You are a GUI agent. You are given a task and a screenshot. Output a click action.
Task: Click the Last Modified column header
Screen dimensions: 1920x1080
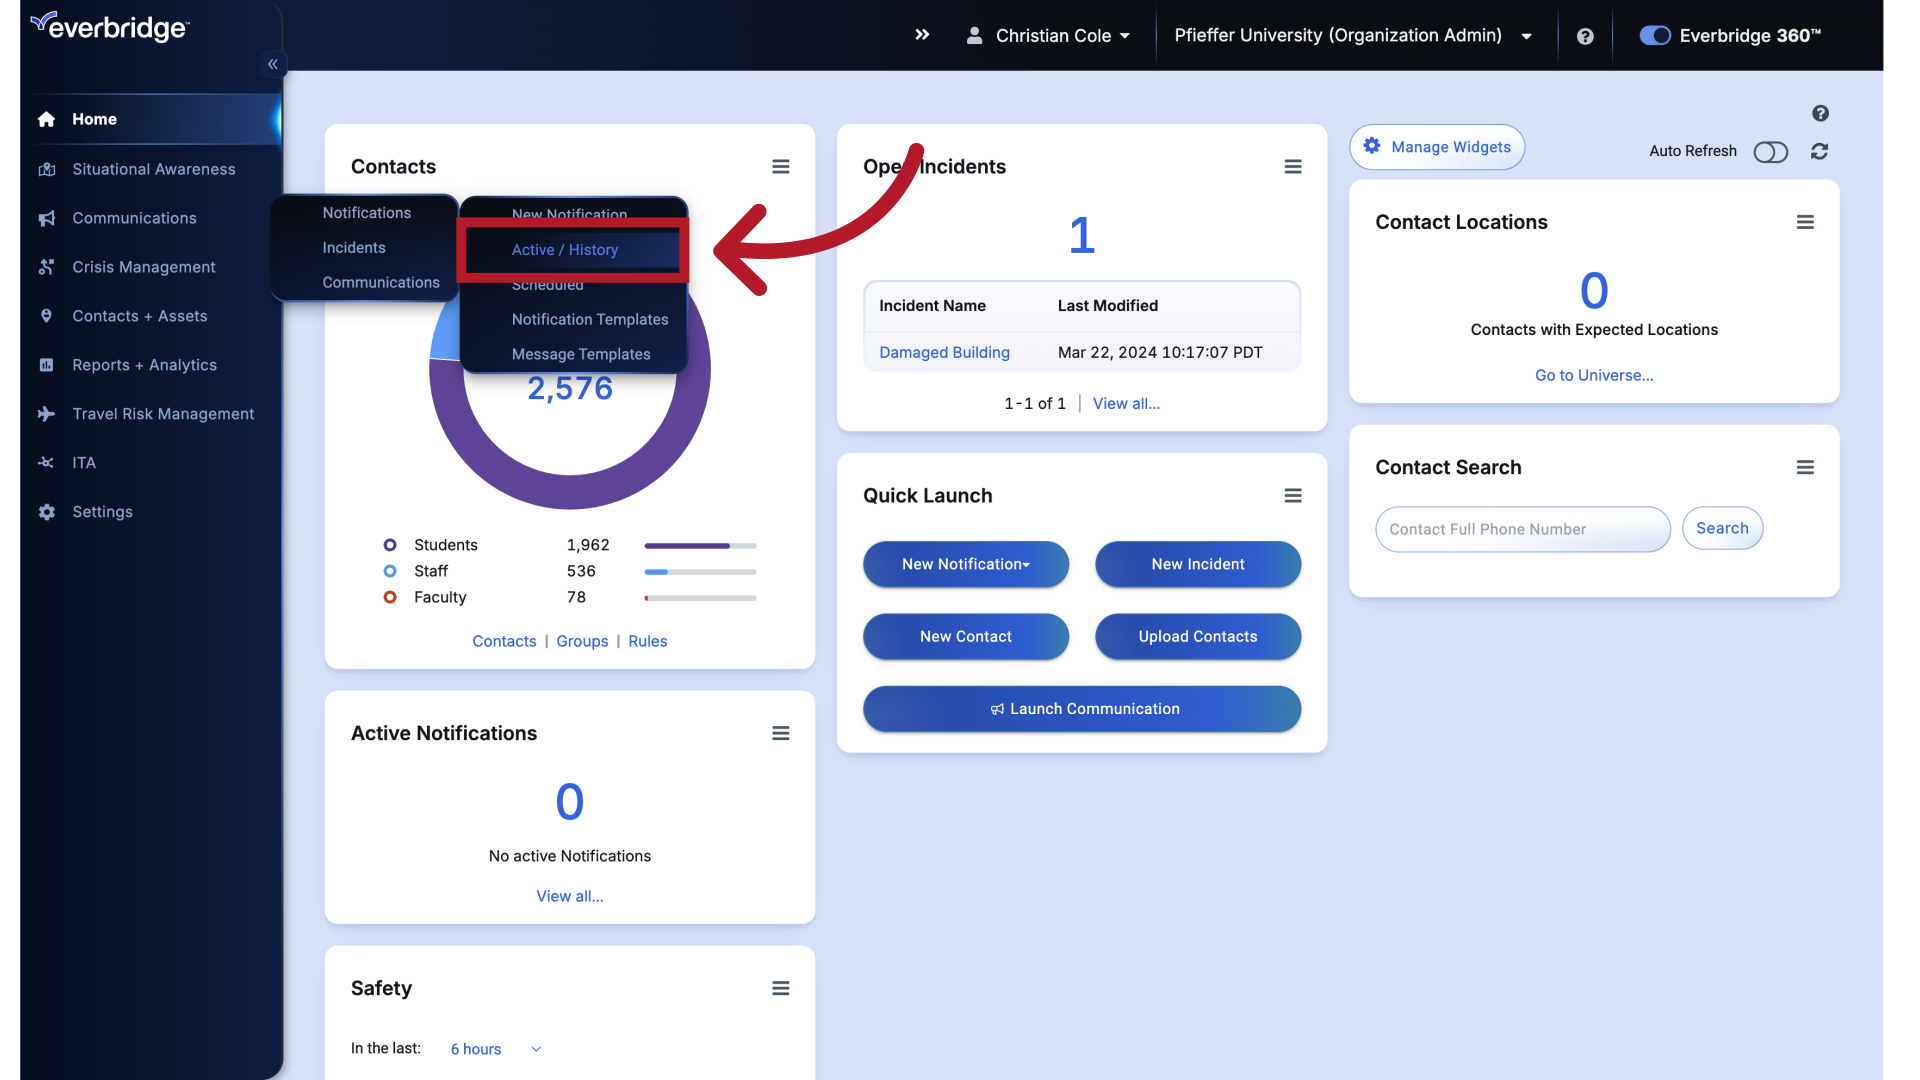click(1107, 306)
